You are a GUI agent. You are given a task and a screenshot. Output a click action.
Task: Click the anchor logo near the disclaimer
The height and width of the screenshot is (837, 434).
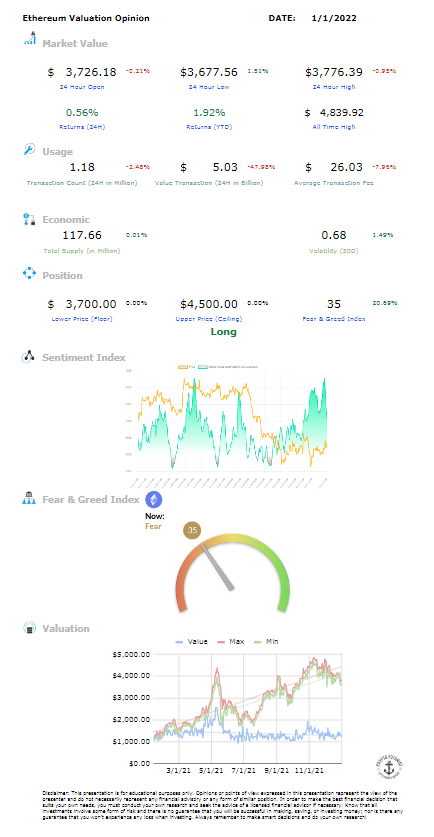387,767
